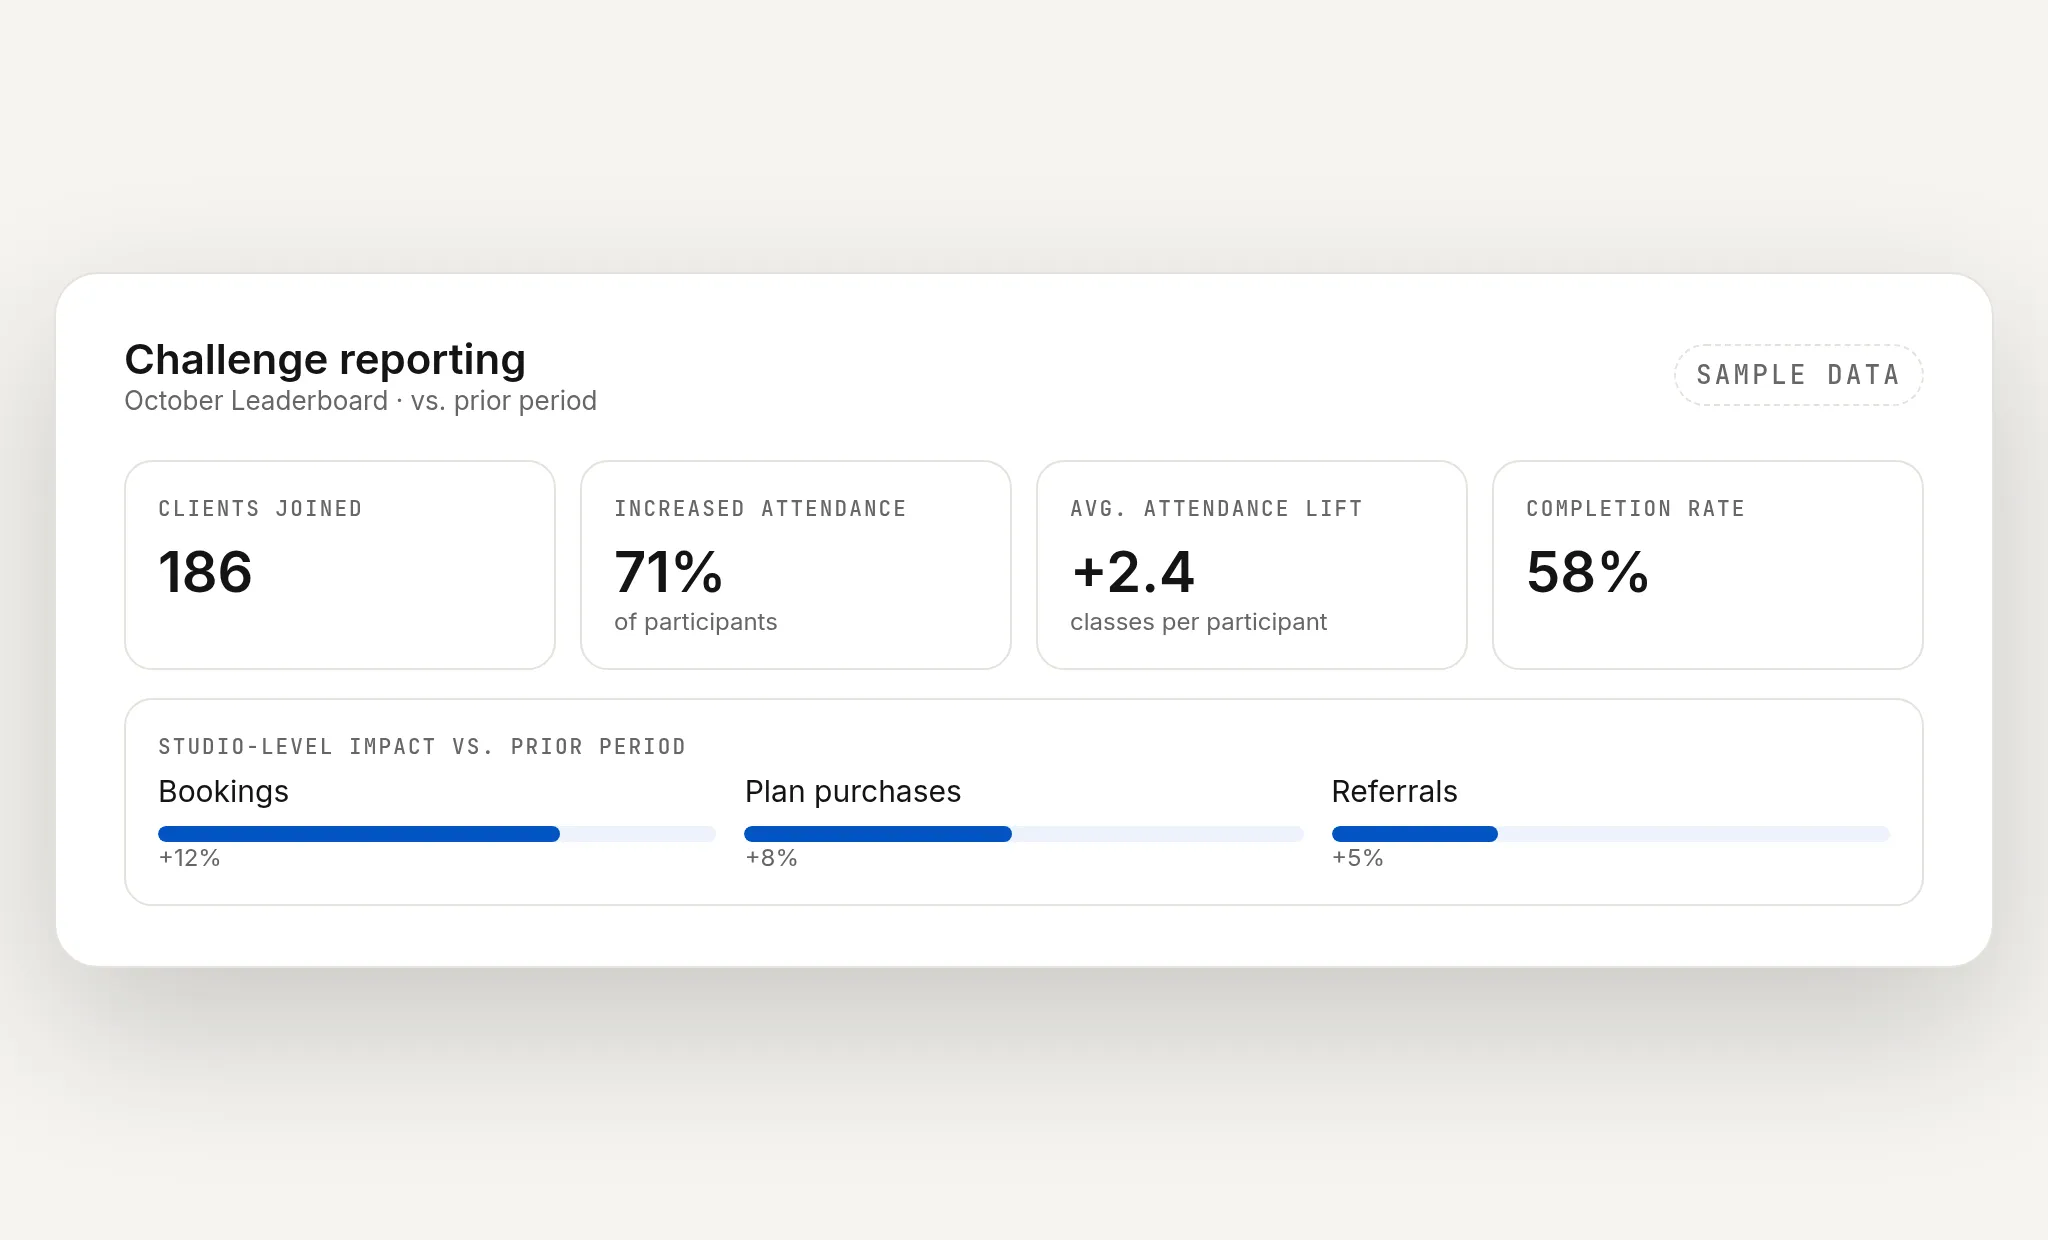
Task: Click the Bookings label
Action: point(223,791)
